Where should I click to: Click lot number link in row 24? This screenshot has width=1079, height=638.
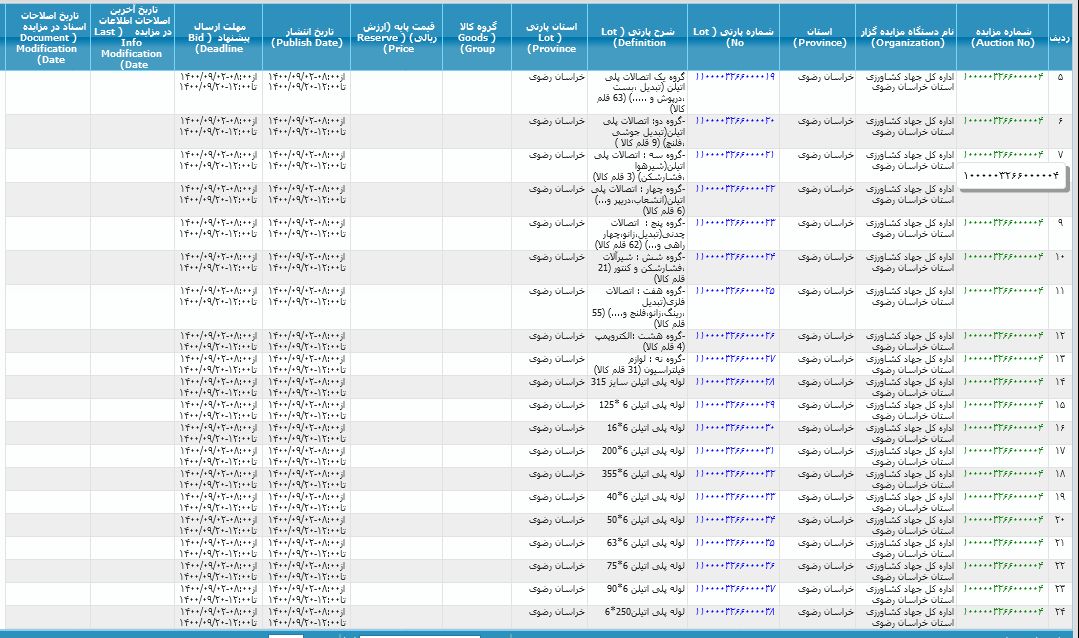[x=735, y=610]
